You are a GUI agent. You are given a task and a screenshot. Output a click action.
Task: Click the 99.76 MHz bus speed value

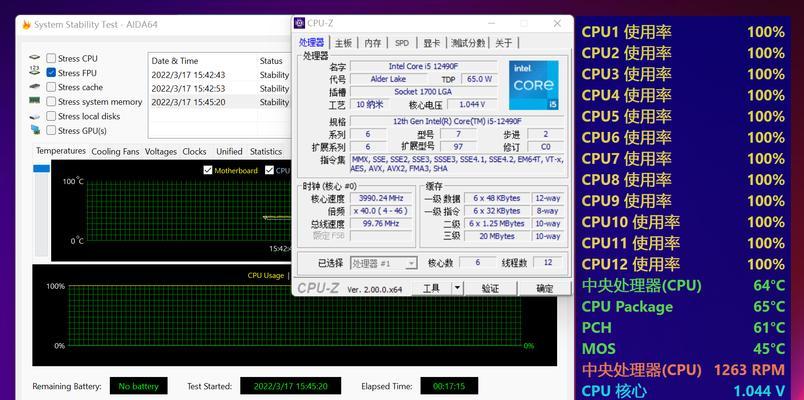(381, 224)
